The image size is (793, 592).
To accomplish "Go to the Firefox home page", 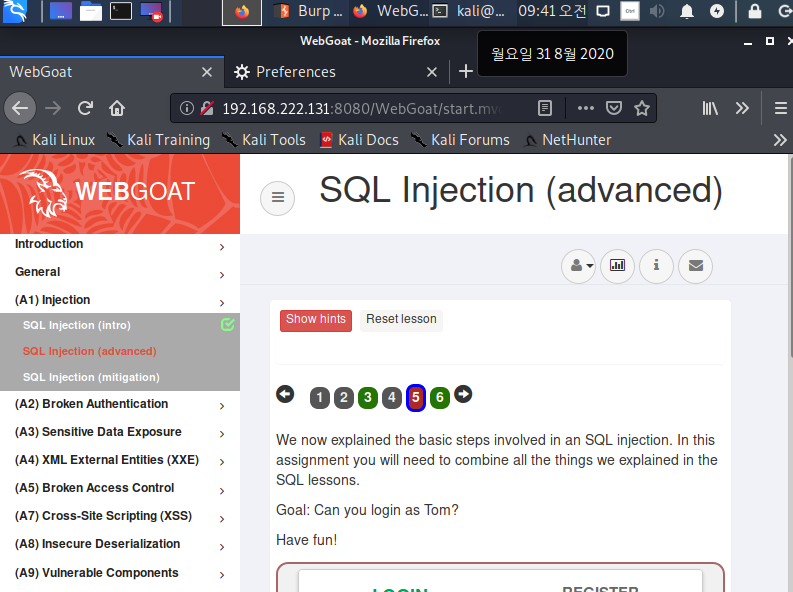I will click(x=117, y=108).
